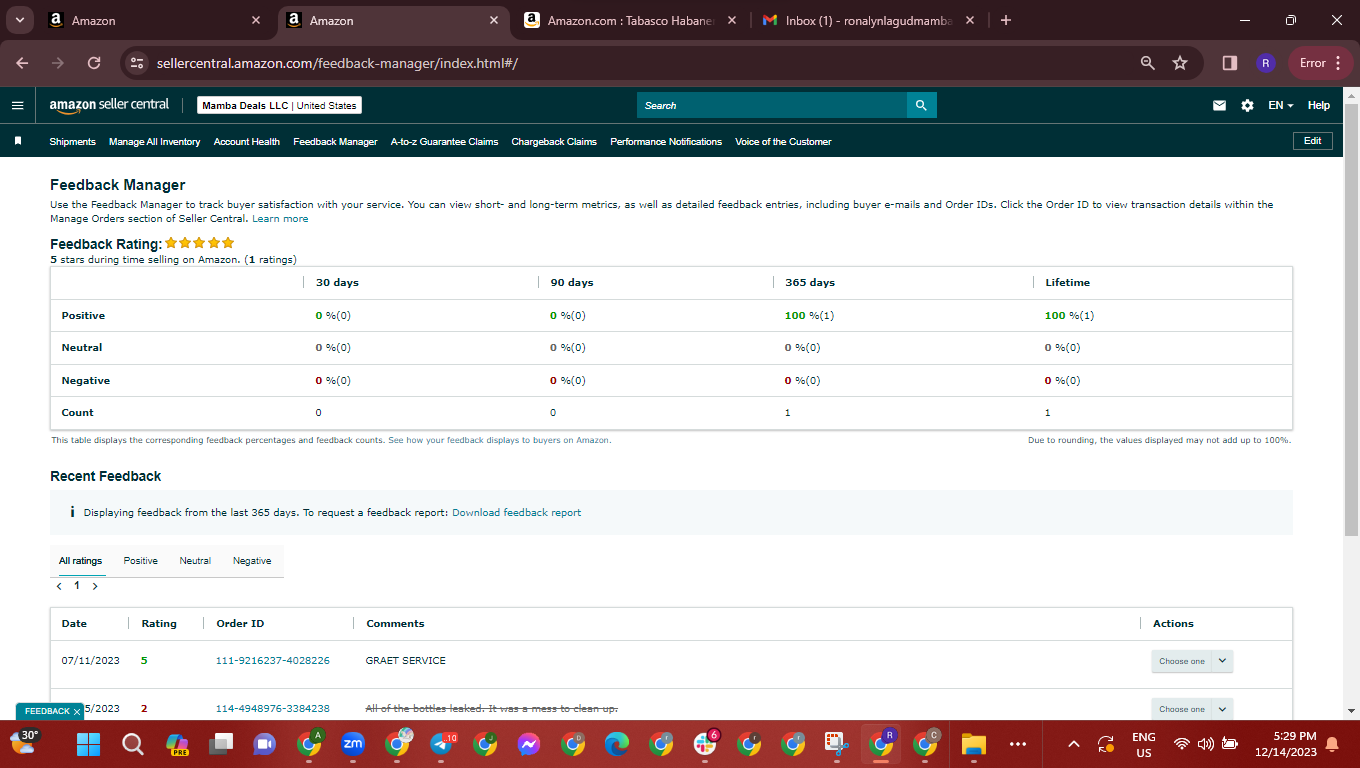Click the browser address bar URL

[x=337, y=63]
